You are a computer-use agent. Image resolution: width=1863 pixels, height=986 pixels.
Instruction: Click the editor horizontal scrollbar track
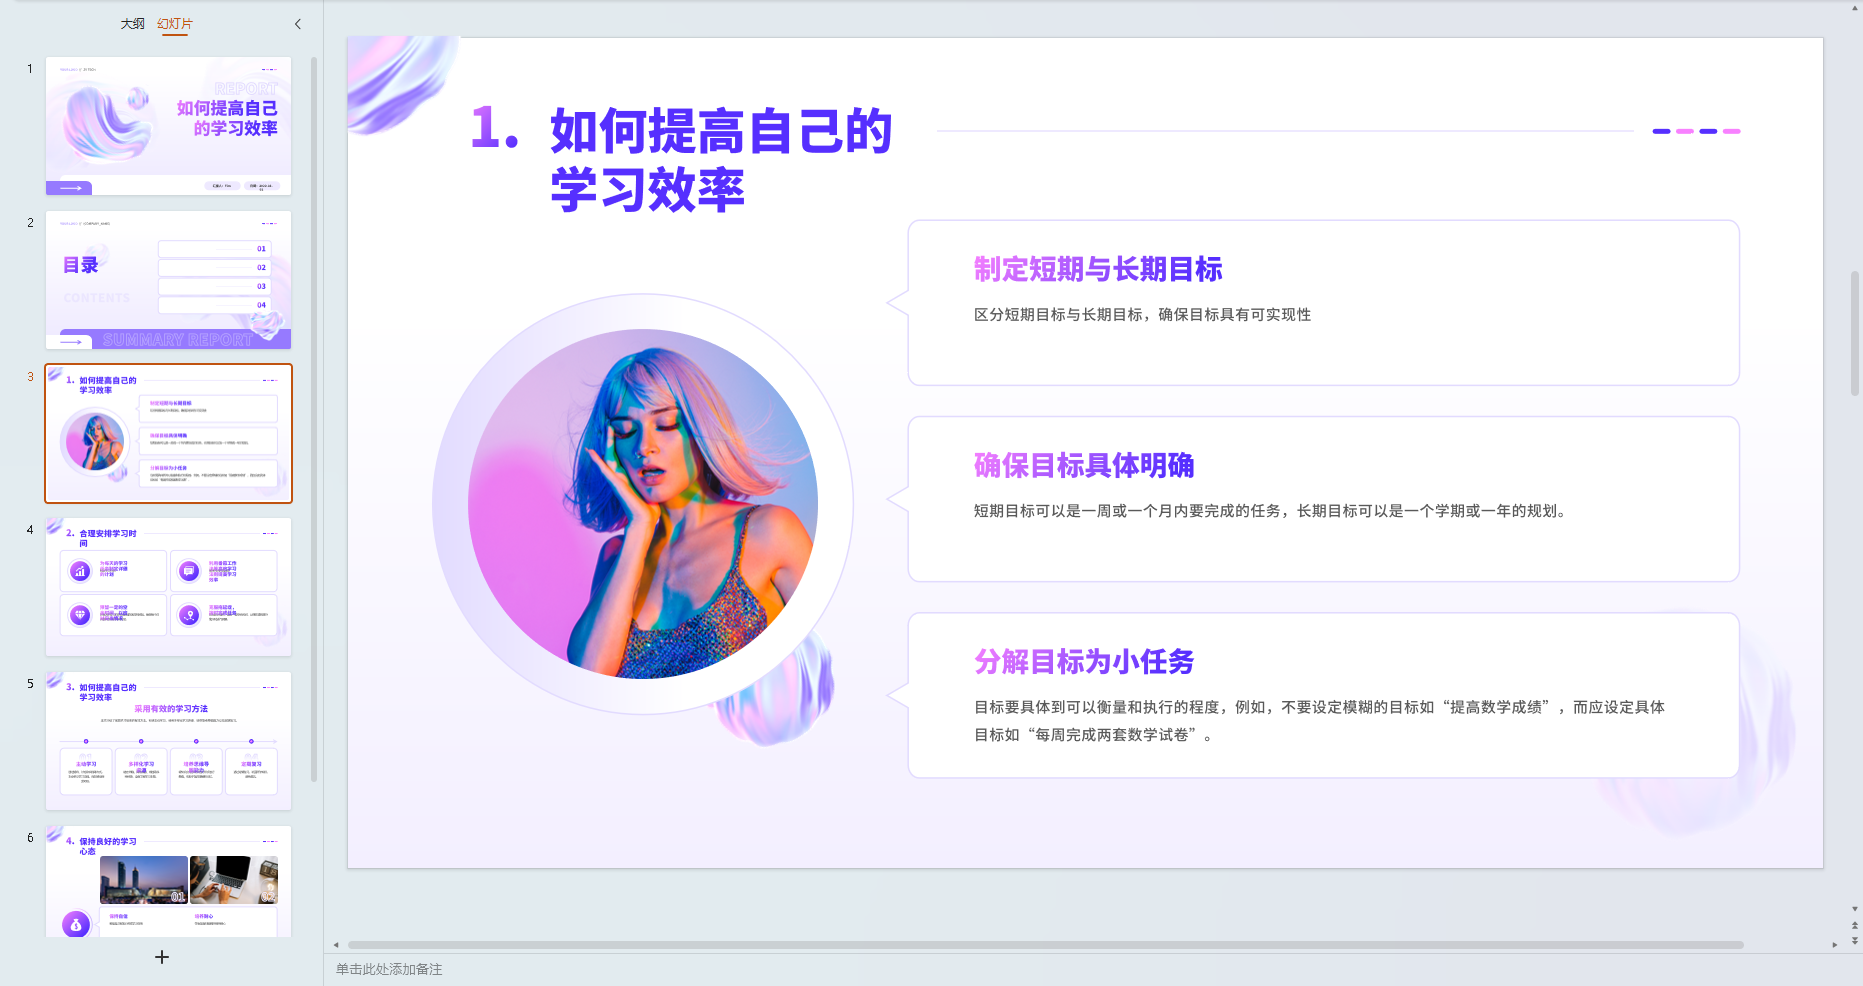pyautogui.click(x=1045, y=945)
